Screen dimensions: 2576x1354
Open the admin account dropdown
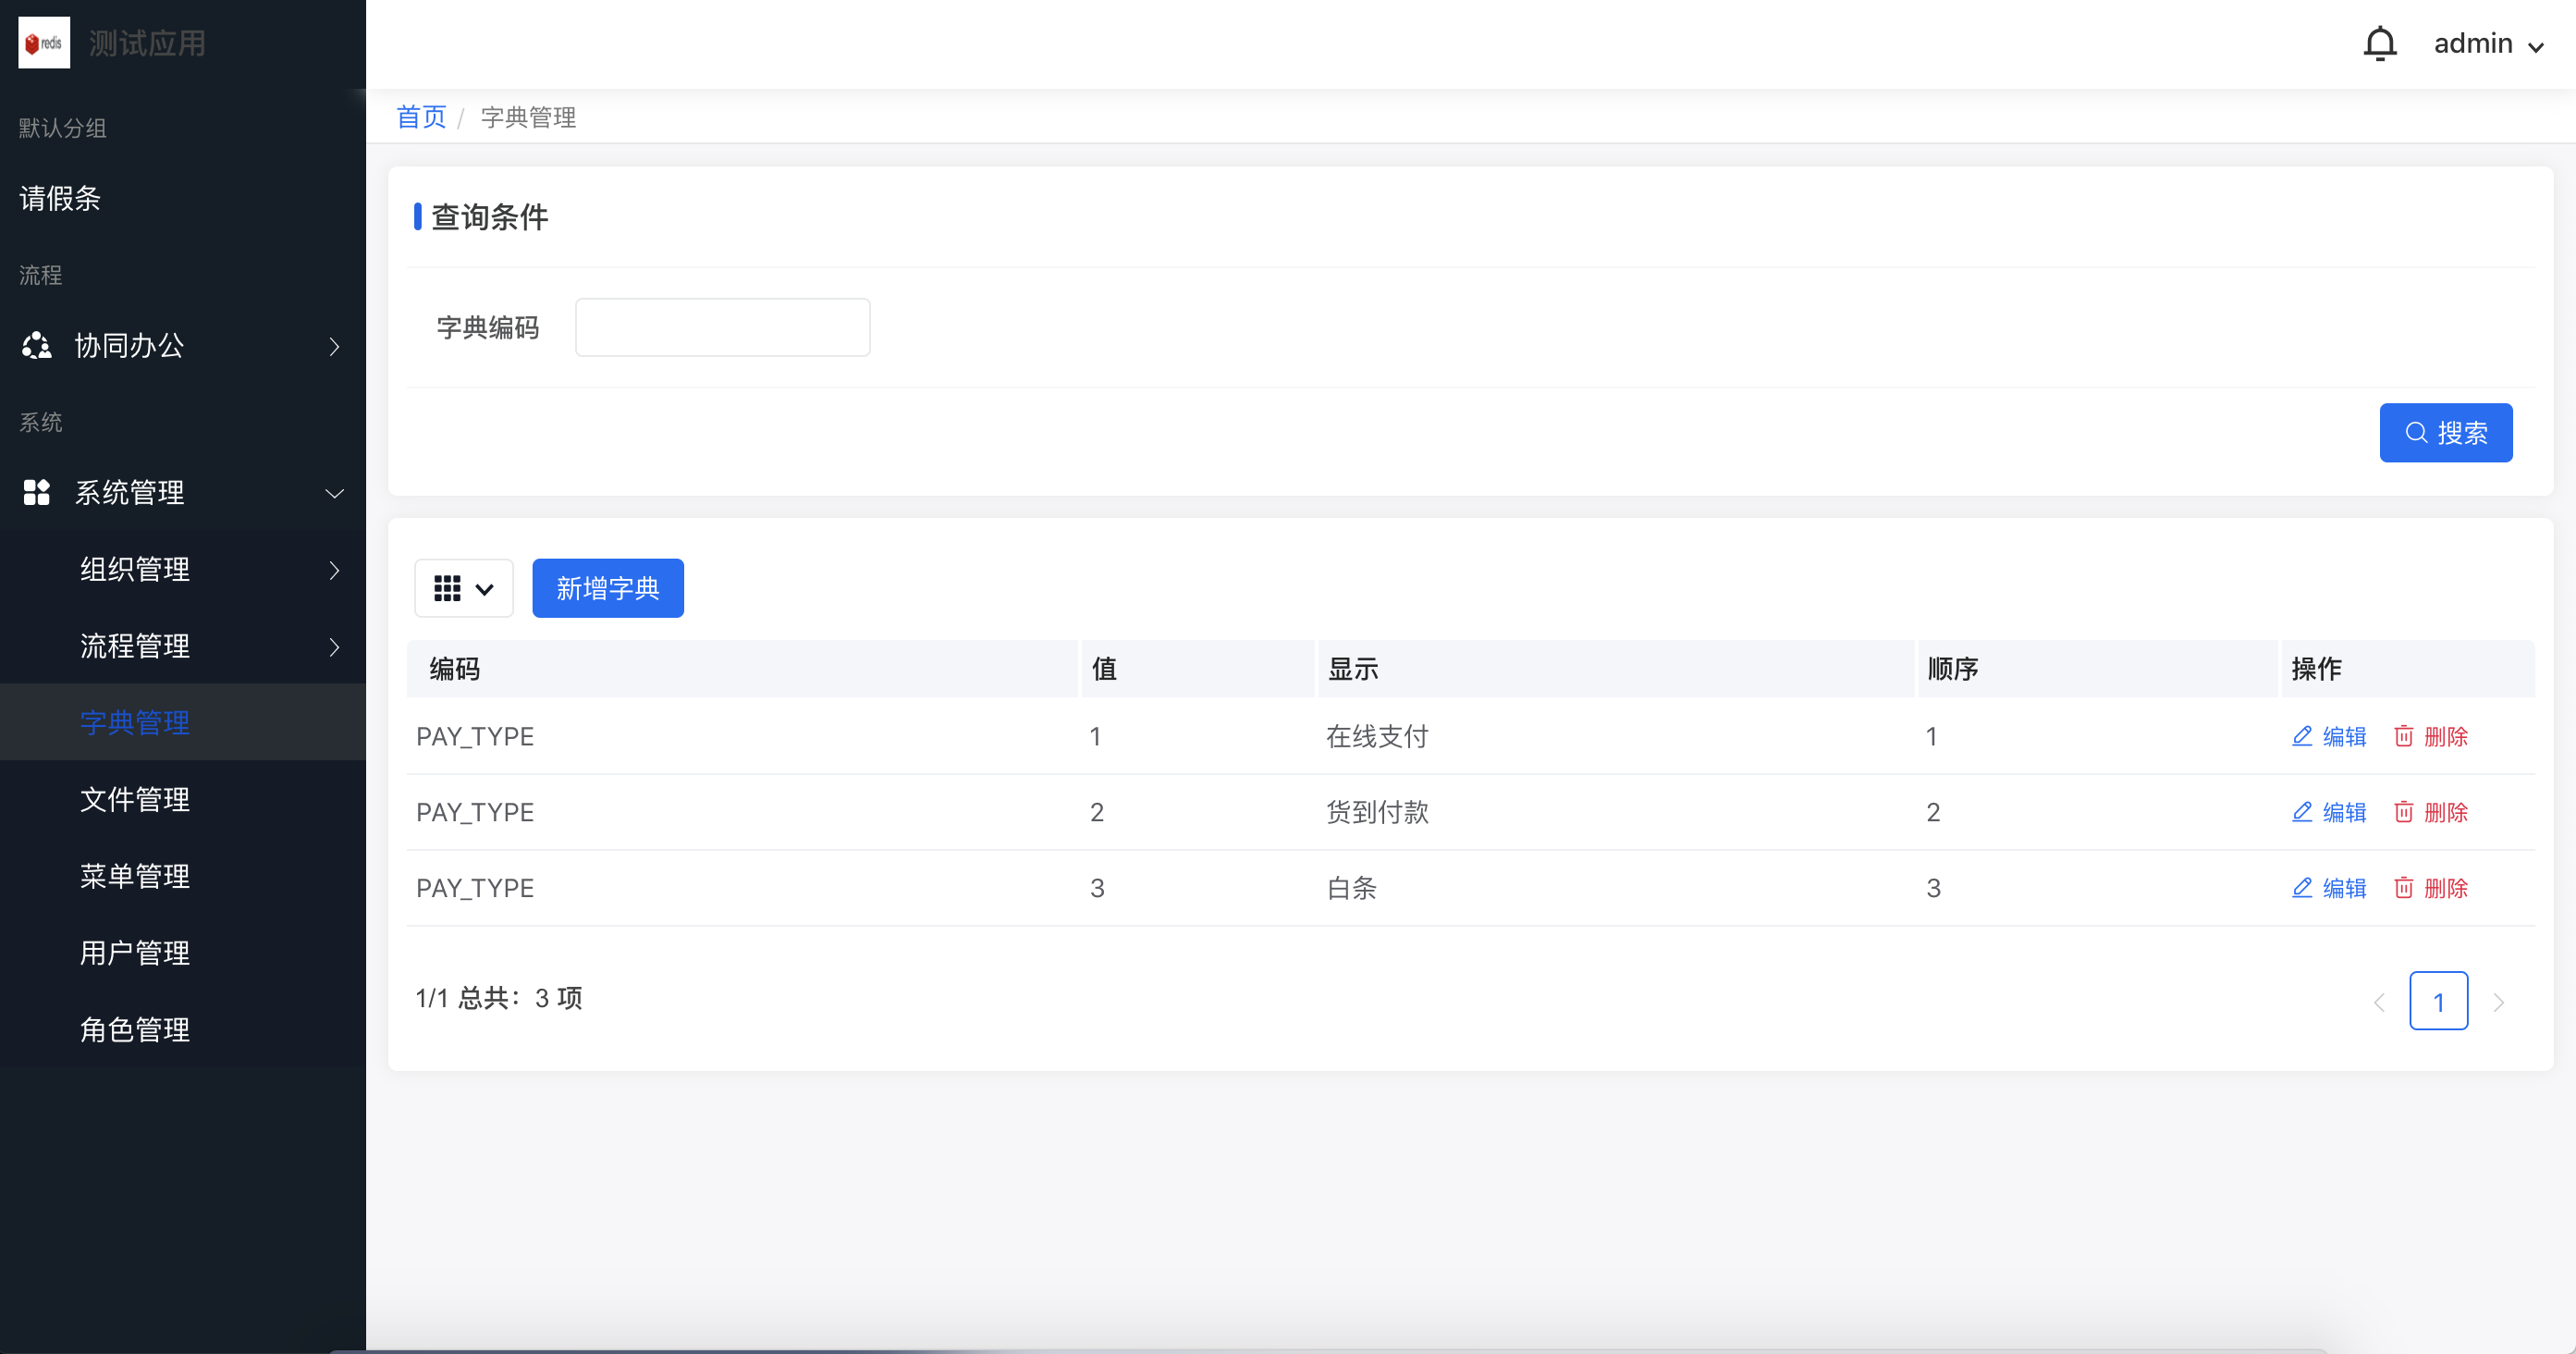click(2489, 43)
